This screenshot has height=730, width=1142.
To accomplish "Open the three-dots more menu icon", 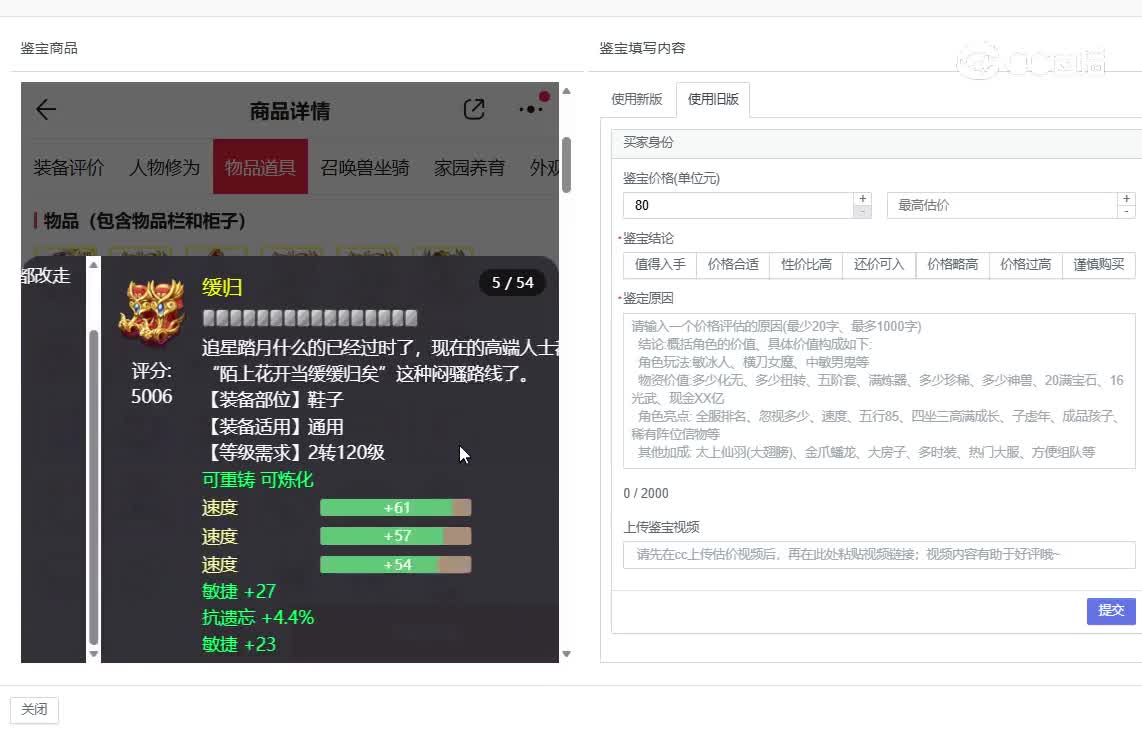I will pos(532,109).
